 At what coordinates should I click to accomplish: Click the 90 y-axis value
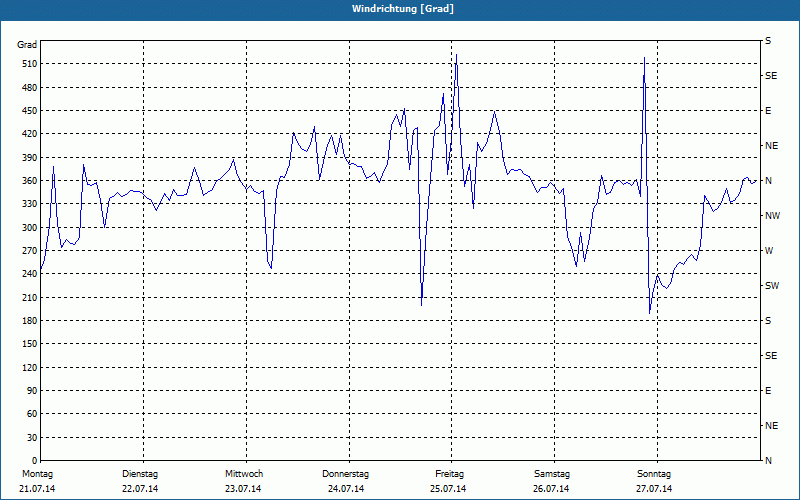32,390
